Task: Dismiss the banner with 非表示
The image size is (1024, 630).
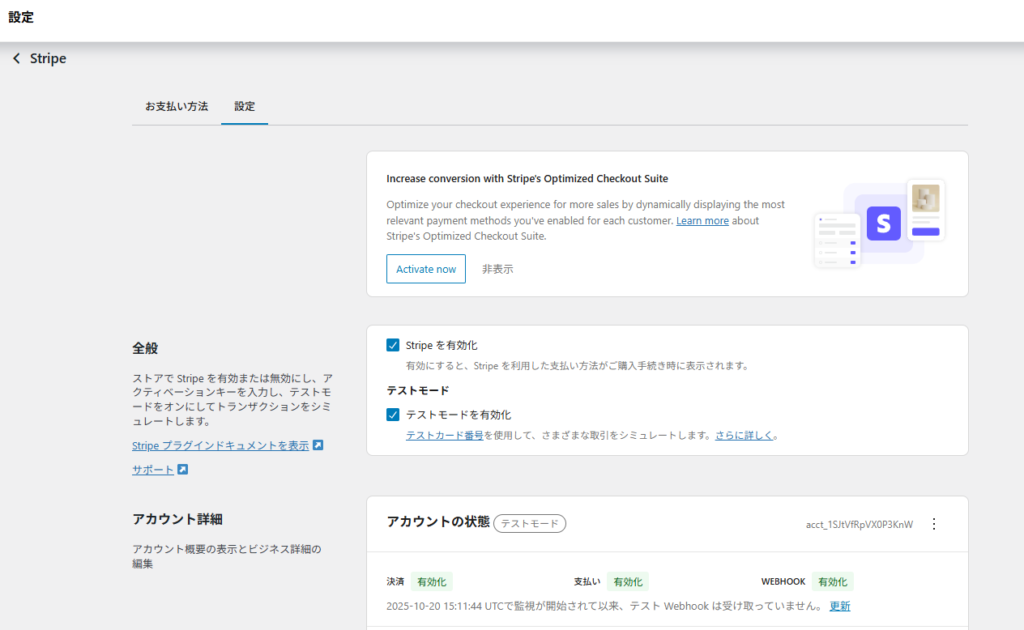Action: click(x=497, y=269)
